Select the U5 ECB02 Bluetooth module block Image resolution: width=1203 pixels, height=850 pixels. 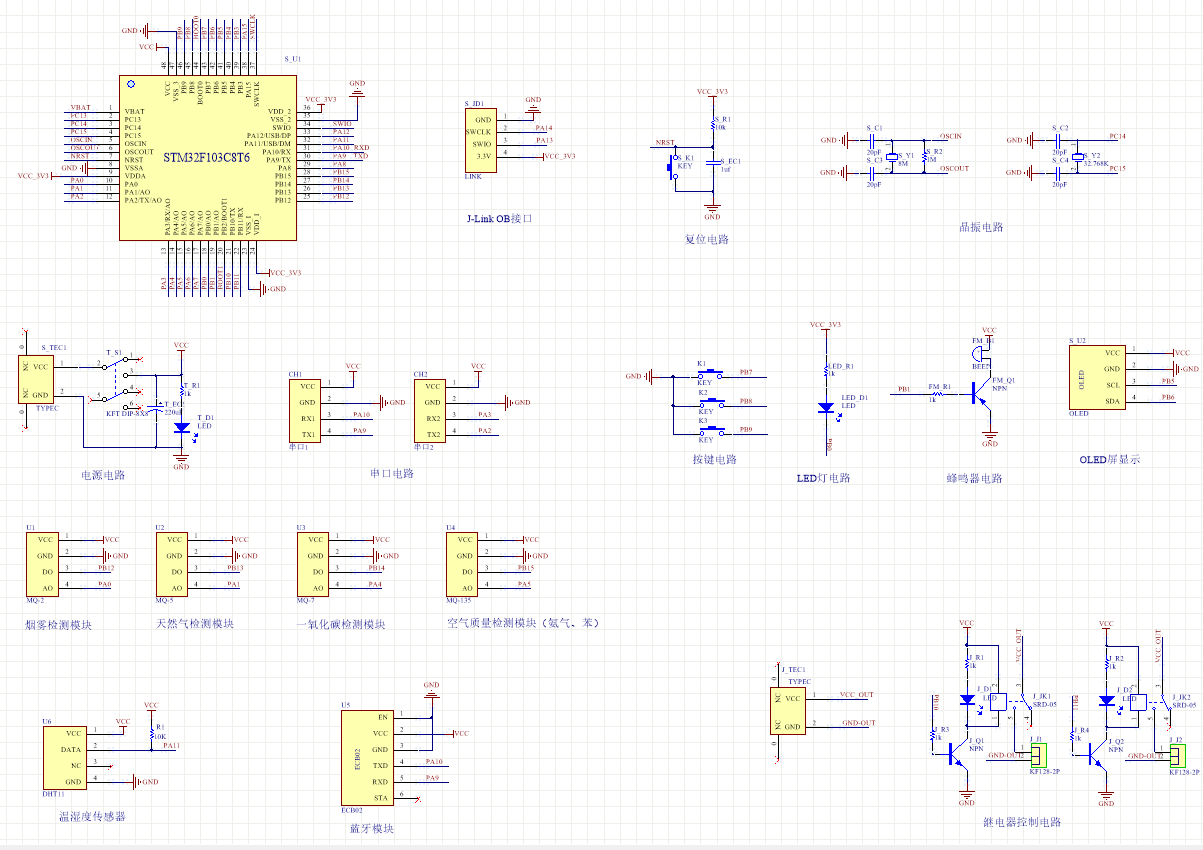366,758
